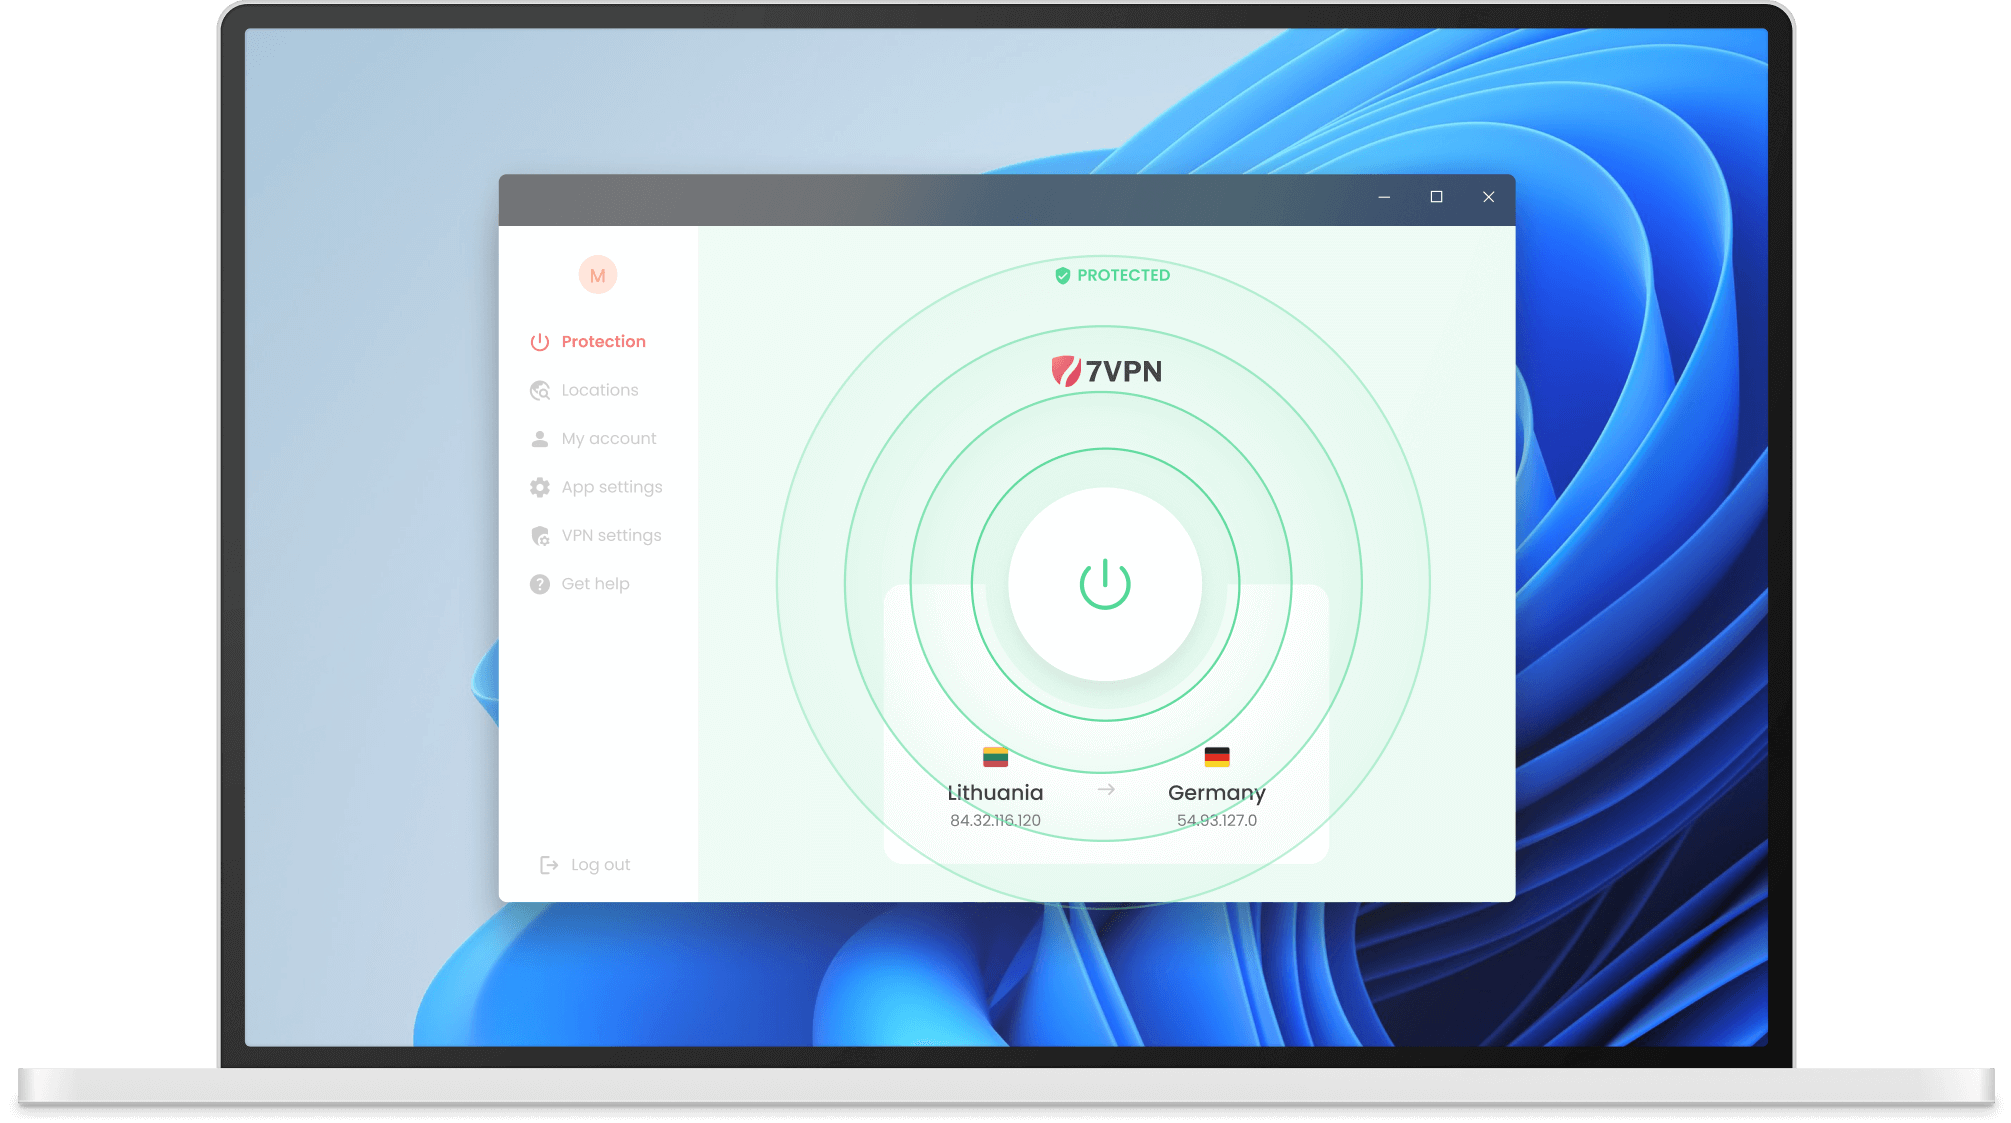This screenshot has width=2011, height=1123.
Task: Click the IP address 84.32.116.120
Action: 995,821
